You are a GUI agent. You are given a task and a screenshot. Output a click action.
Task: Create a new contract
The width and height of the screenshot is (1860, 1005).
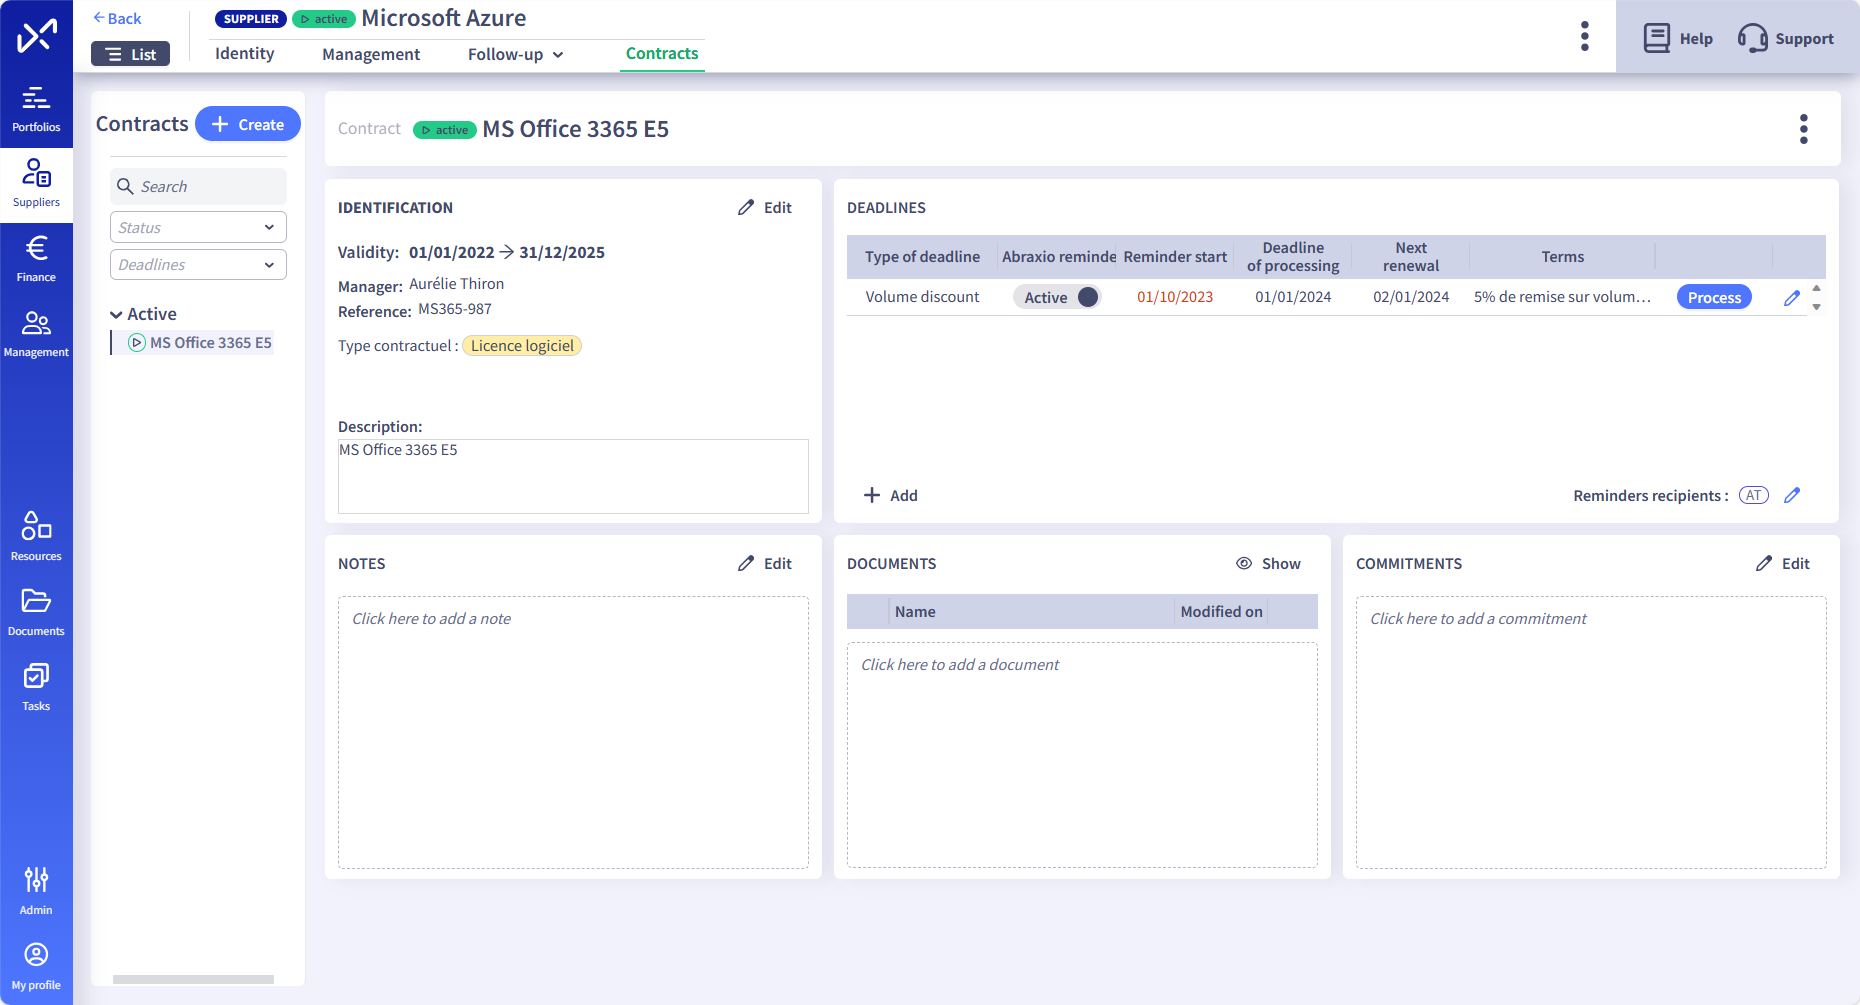click(248, 124)
